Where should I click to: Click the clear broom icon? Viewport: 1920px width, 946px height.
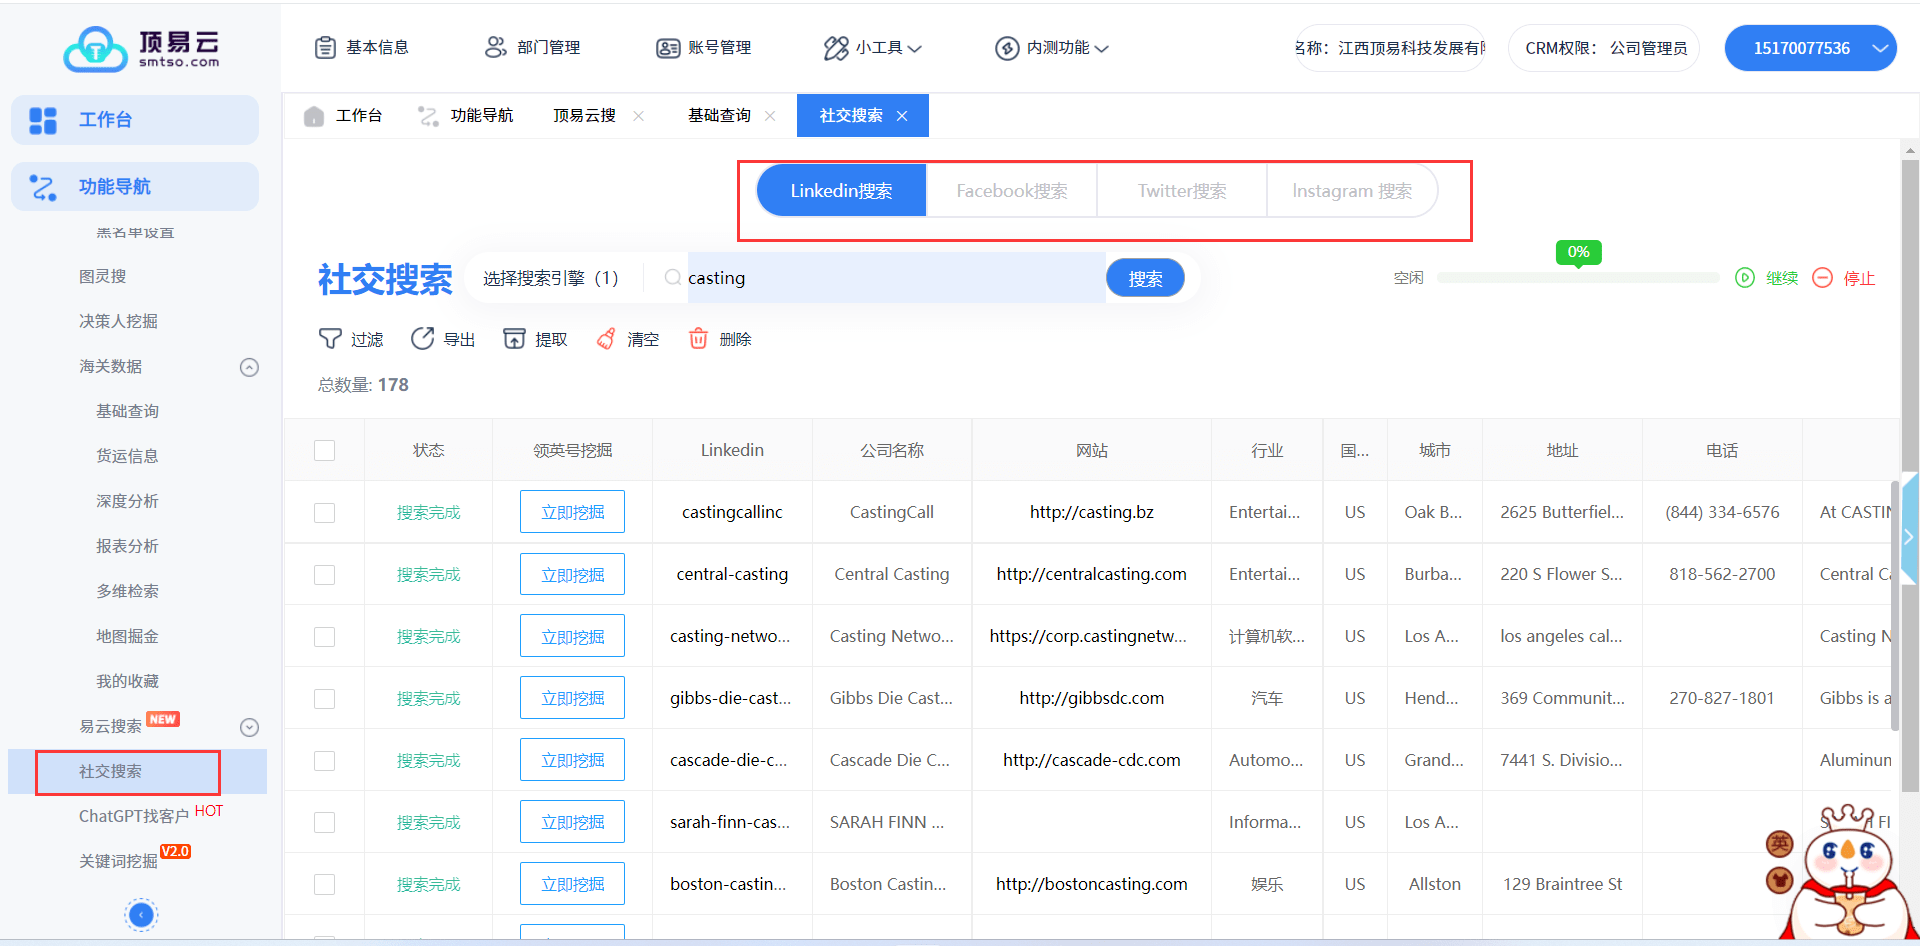coord(606,339)
